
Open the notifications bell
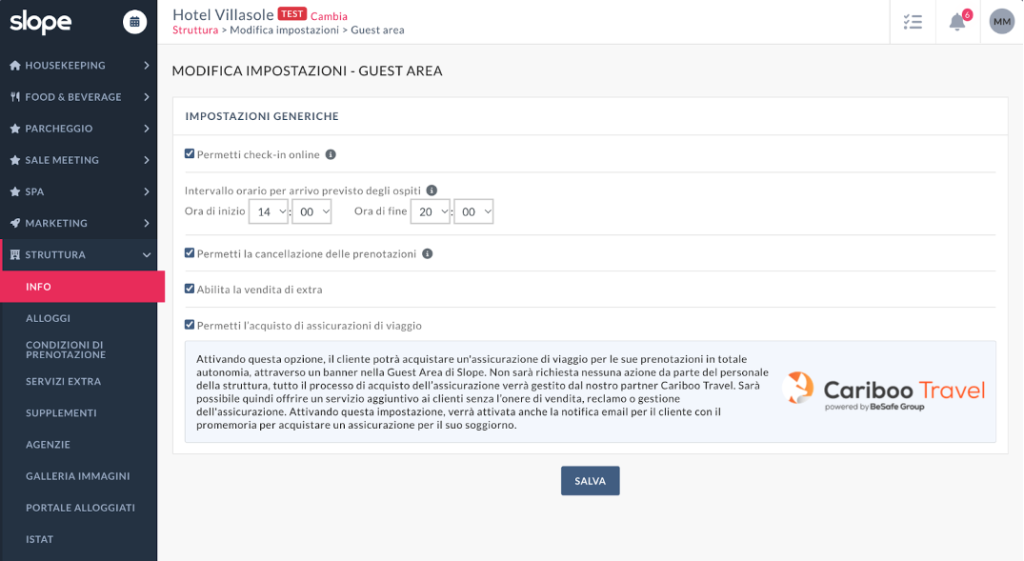(x=957, y=22)
